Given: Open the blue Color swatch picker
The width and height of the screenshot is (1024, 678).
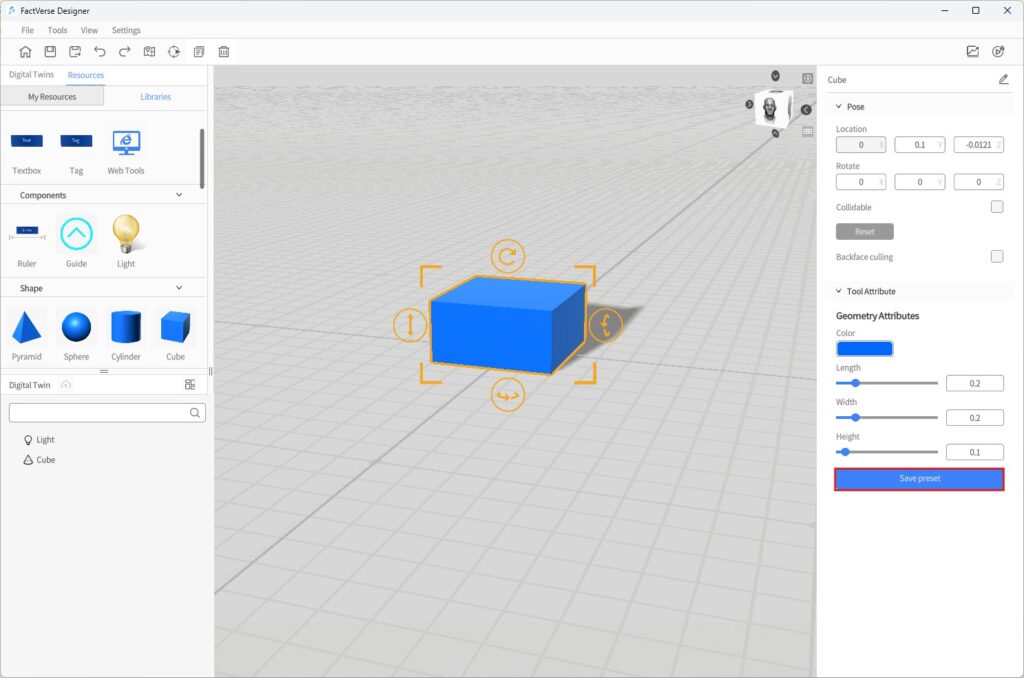Looking at the screenshot, I should (864, 349).
